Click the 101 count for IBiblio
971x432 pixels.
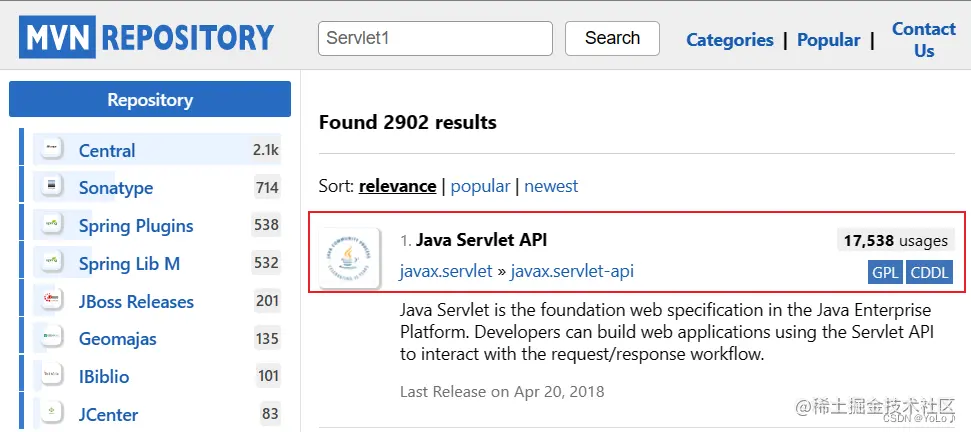tap(268, 376)
